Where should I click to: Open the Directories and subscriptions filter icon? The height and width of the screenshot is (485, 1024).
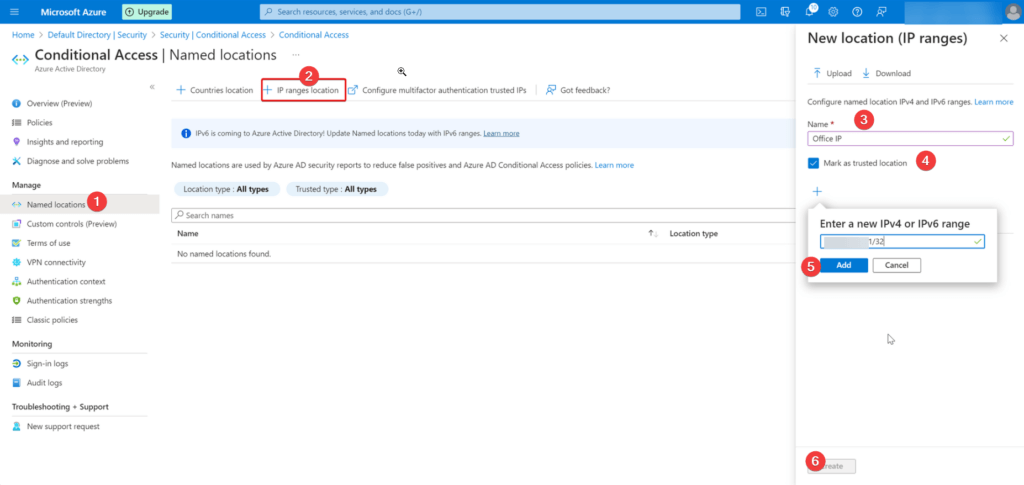point(786,12)
